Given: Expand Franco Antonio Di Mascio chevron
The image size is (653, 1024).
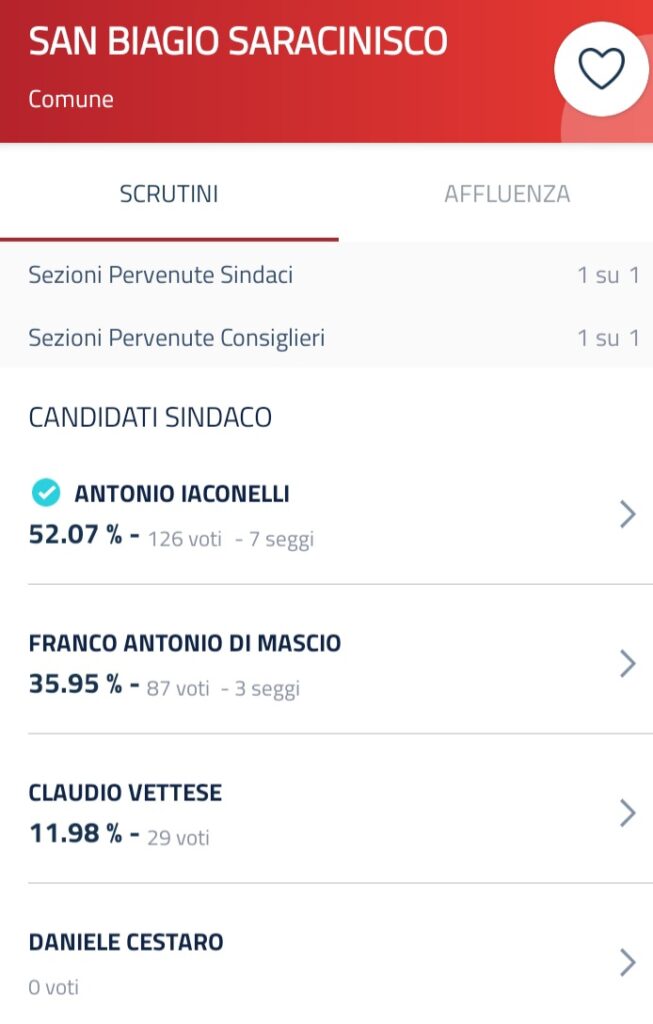Looking at the screenshot, I should coord(627,663).
